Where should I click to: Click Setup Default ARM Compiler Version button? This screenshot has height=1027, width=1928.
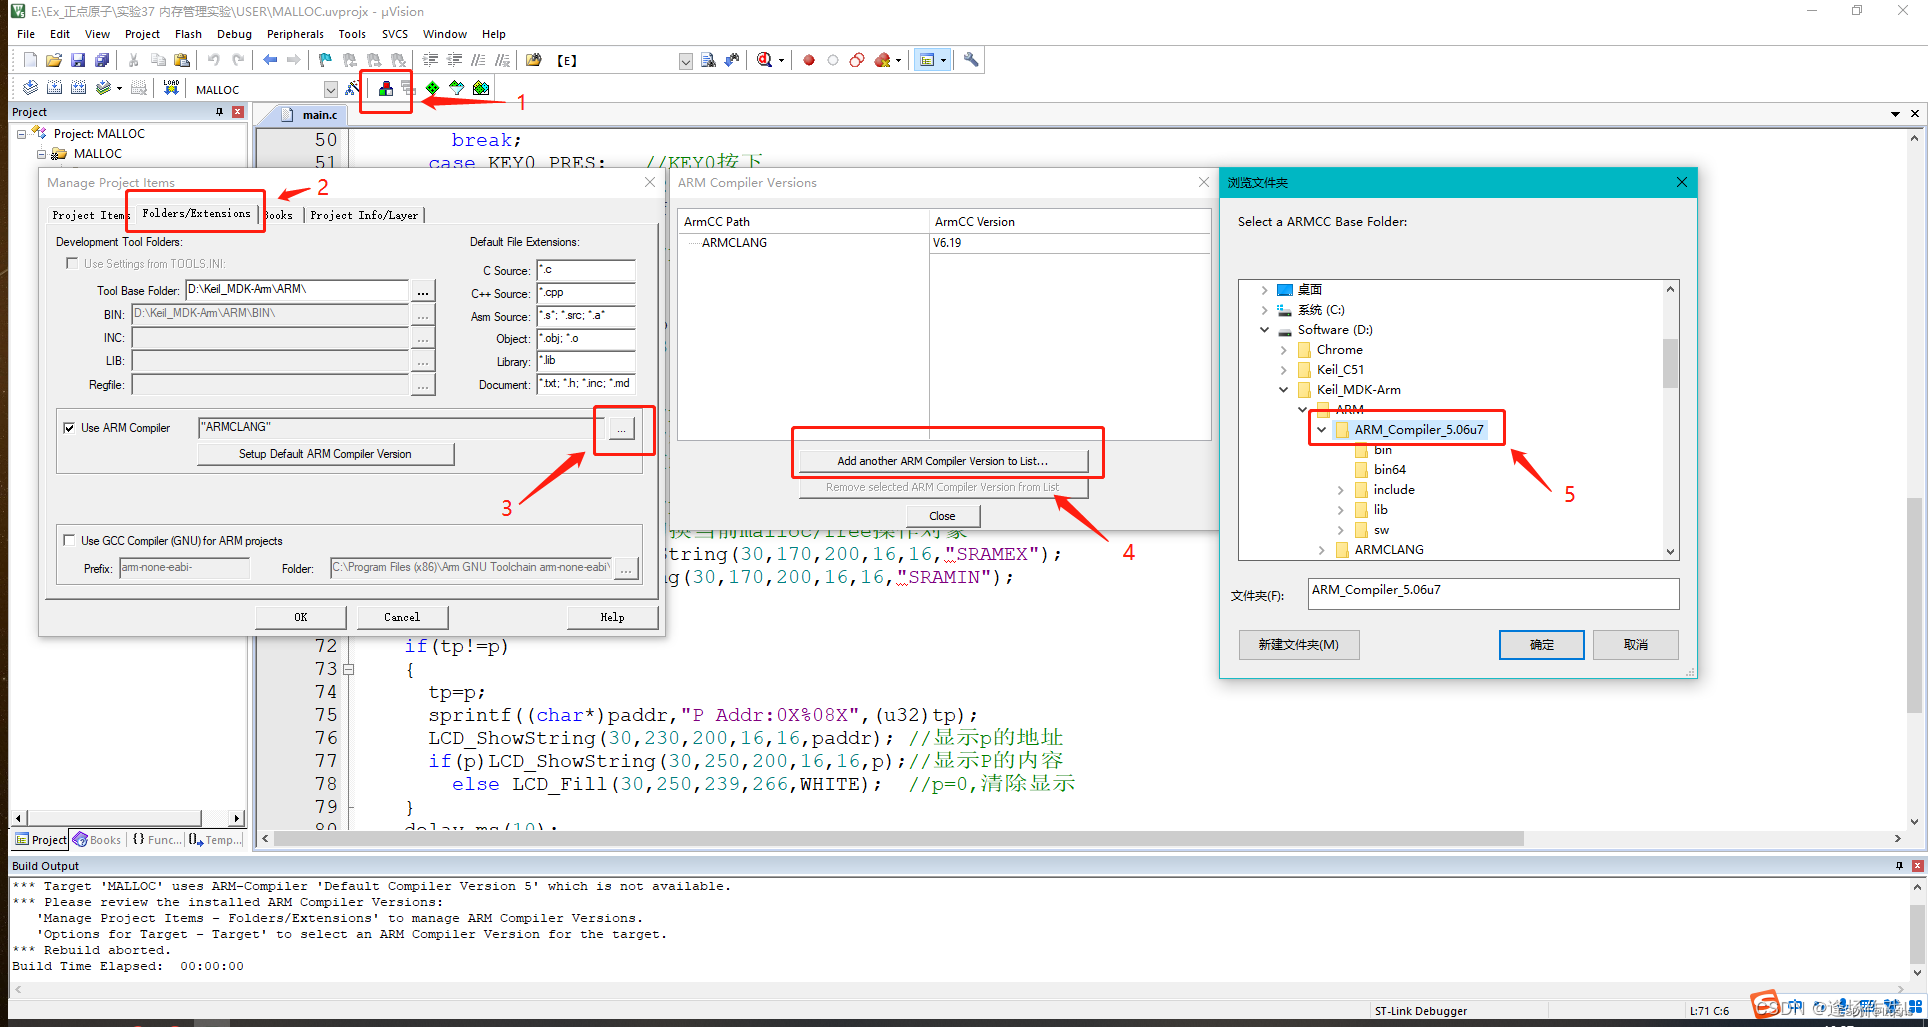[325, 454]
